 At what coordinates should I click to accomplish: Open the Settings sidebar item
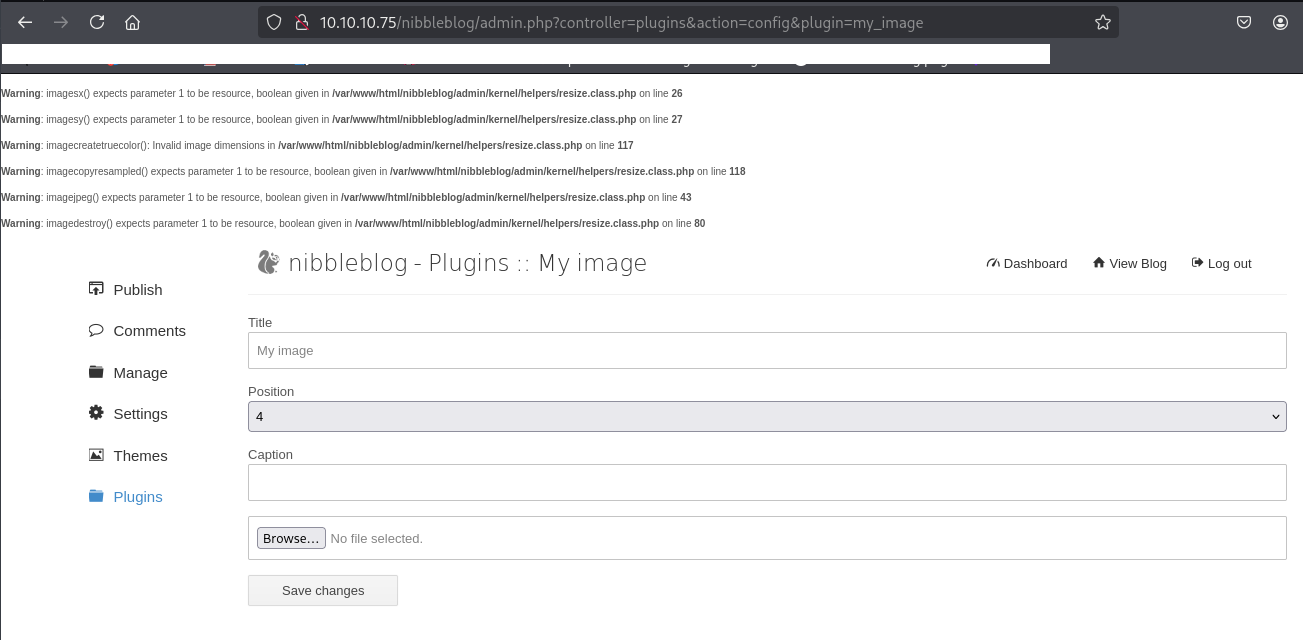[140, 414]
